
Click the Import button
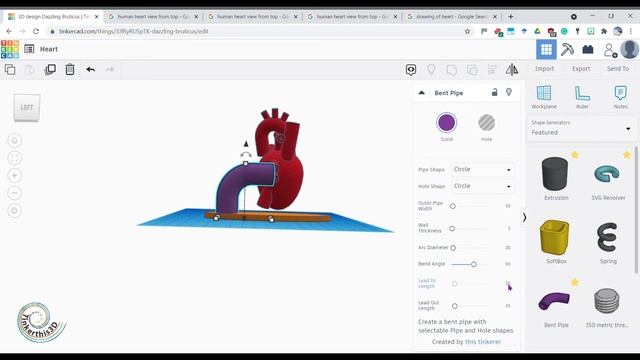[x=544, y=69]
